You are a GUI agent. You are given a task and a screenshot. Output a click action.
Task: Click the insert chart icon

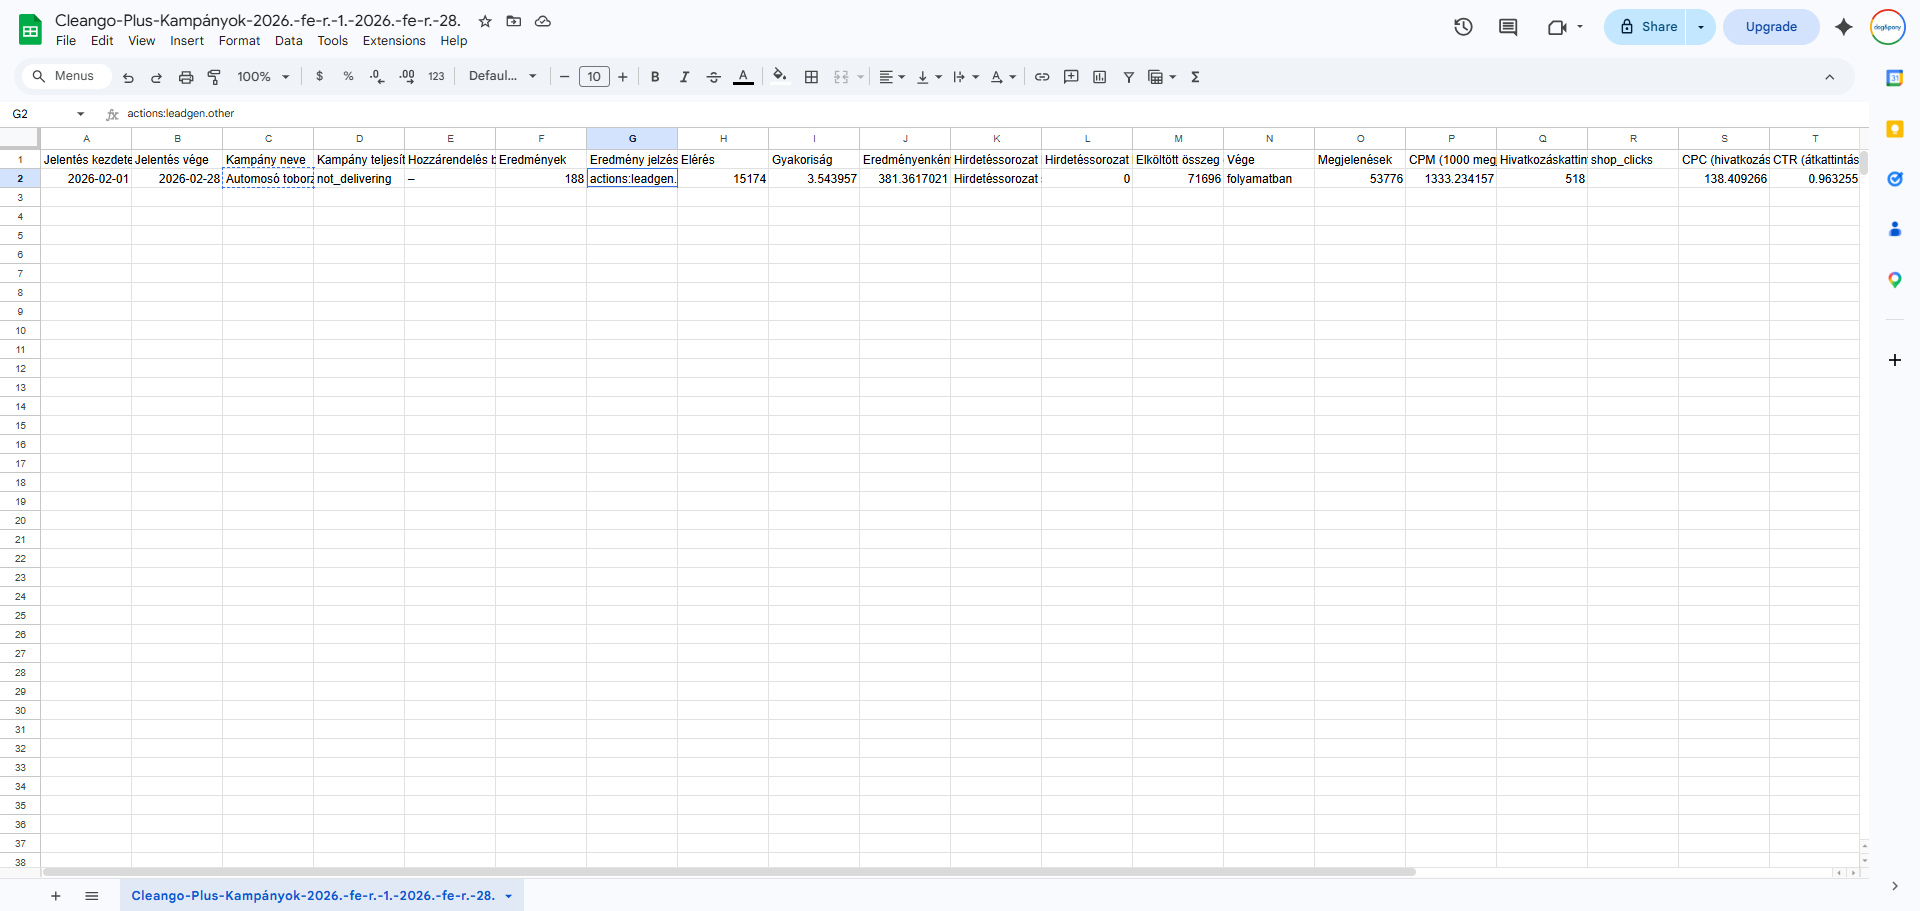1100,77
